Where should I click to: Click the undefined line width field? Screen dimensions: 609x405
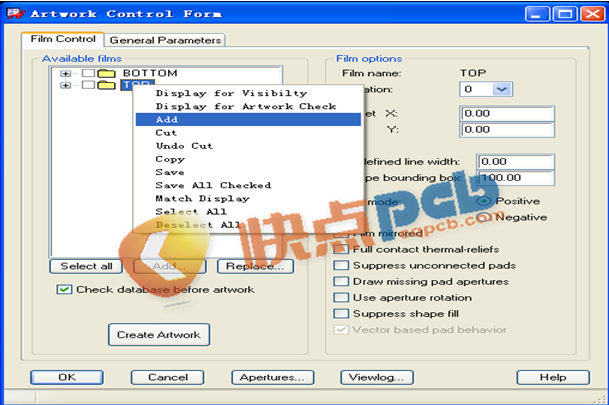tap(515, 162)
